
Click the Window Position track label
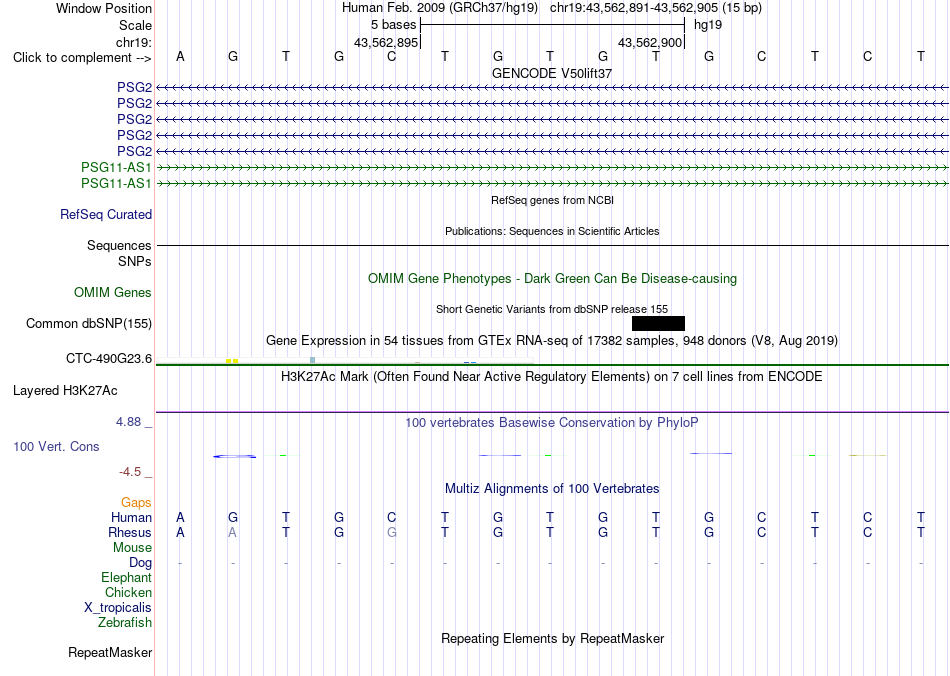[x=104, y=8]
